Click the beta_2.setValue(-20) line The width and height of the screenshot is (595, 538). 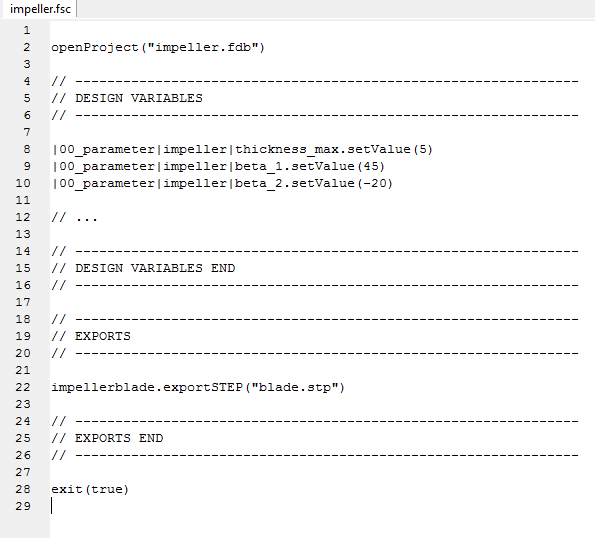pos(222,184)
